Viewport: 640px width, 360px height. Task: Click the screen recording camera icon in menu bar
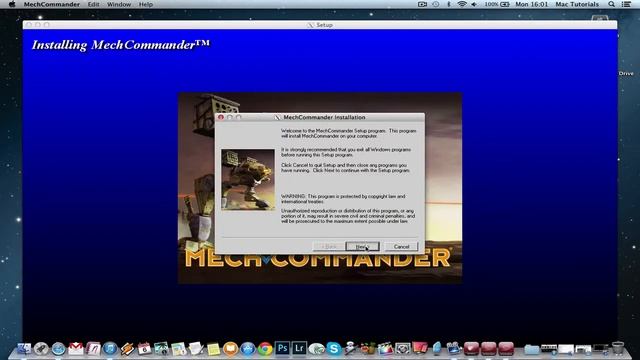click(422, 4)
